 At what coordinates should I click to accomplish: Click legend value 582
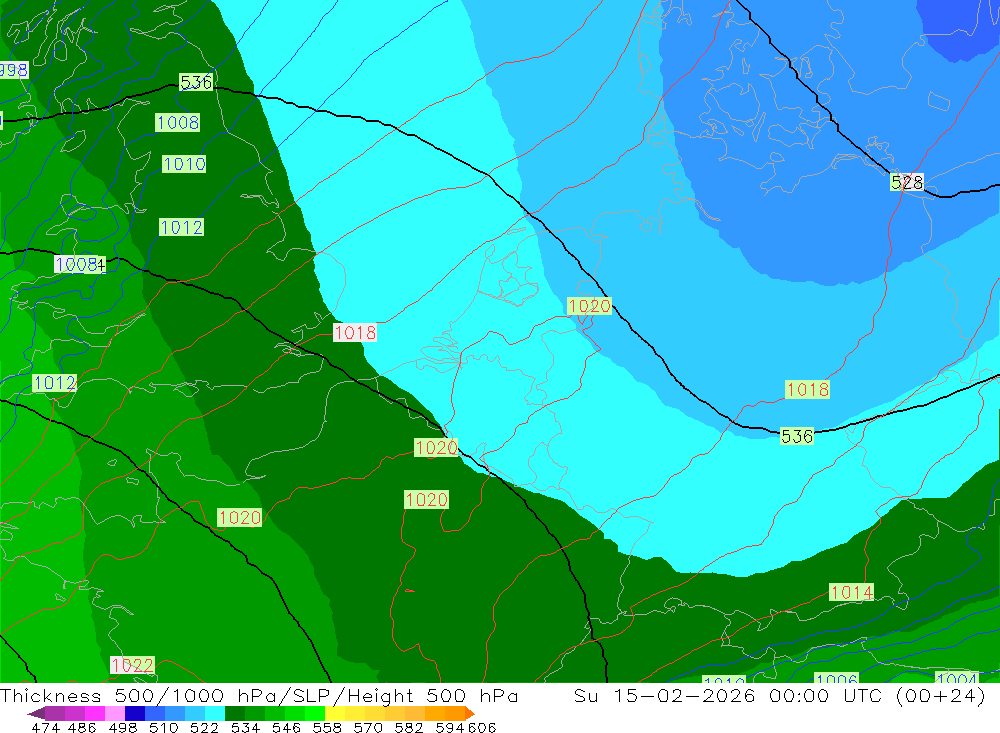[x=409, y=727]
